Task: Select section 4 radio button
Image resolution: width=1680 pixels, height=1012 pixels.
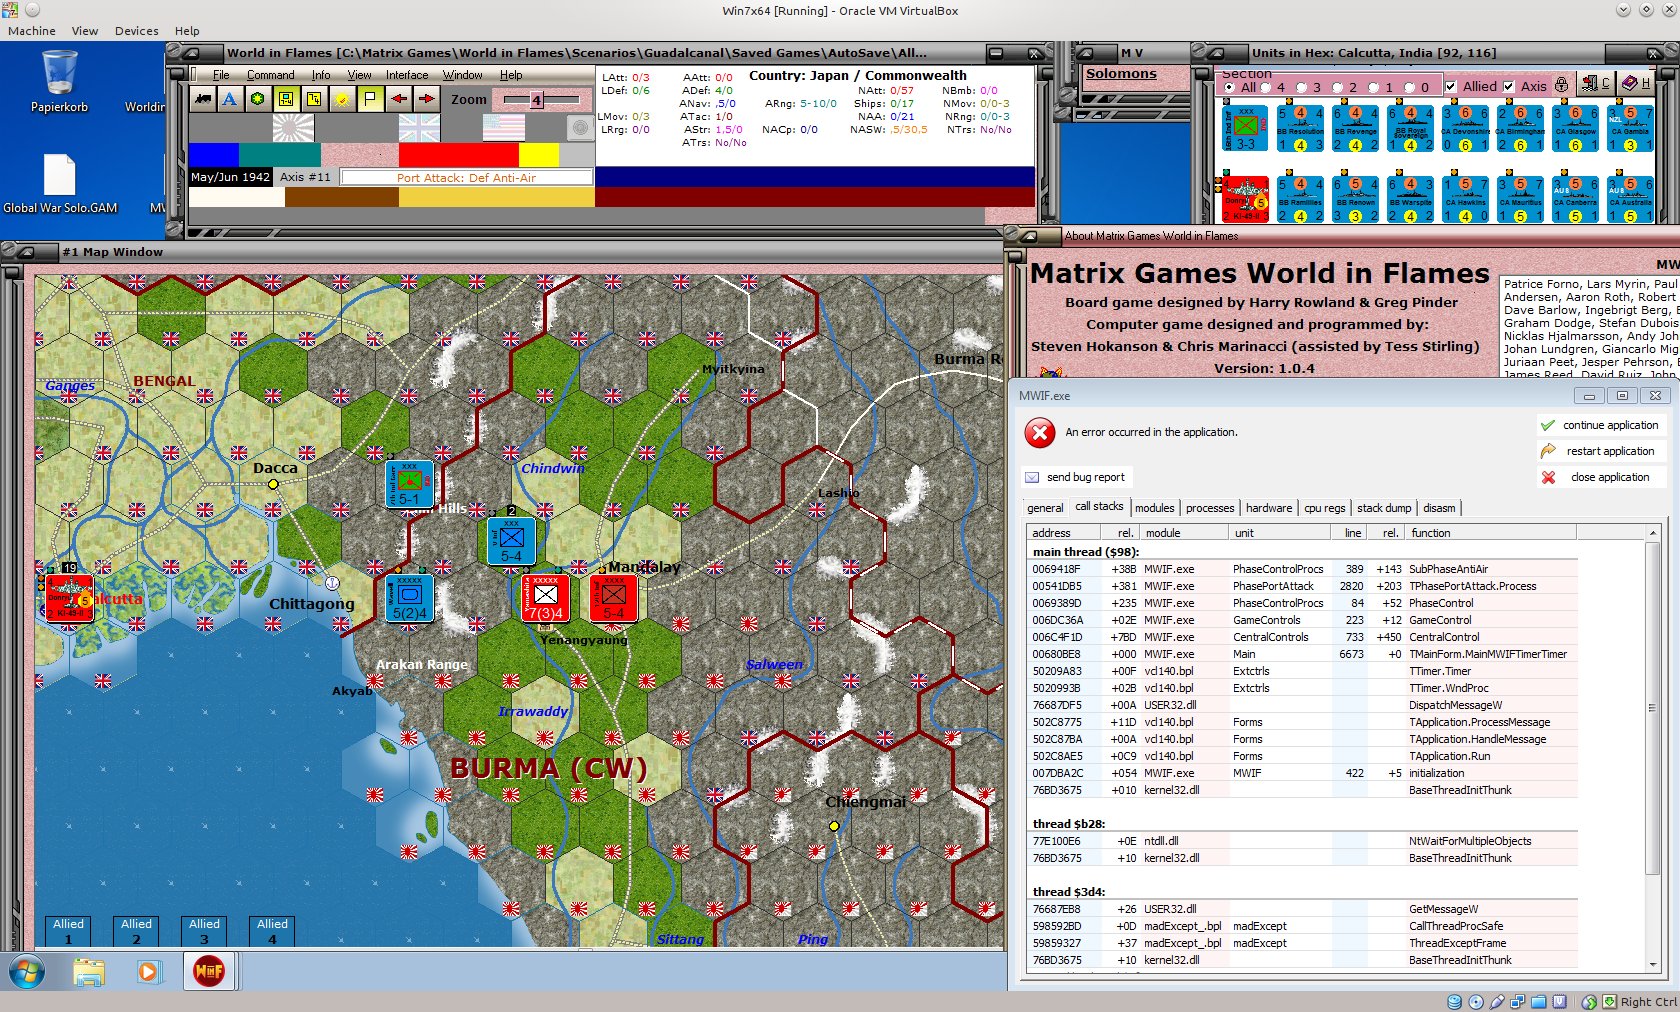Action: click(x=1266, y=87)
